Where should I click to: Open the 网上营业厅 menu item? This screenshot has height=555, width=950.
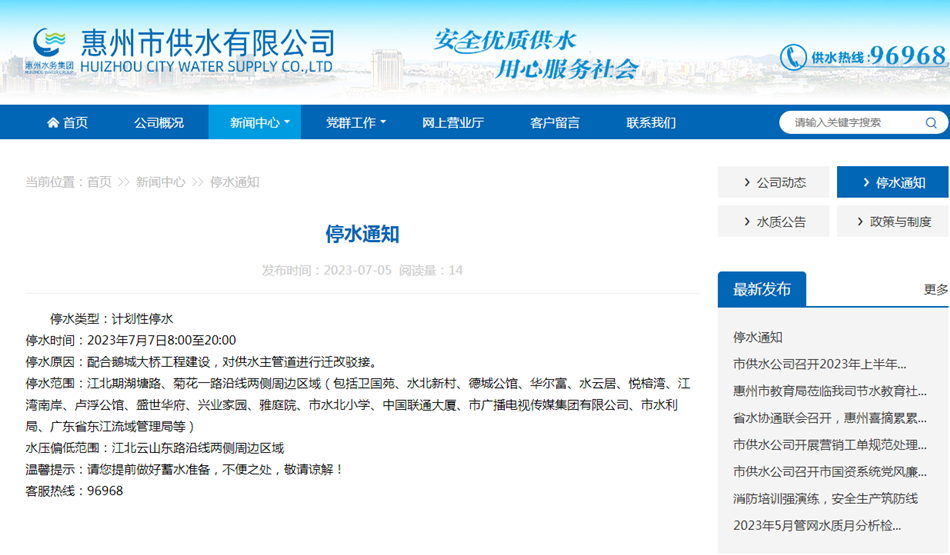453,123
